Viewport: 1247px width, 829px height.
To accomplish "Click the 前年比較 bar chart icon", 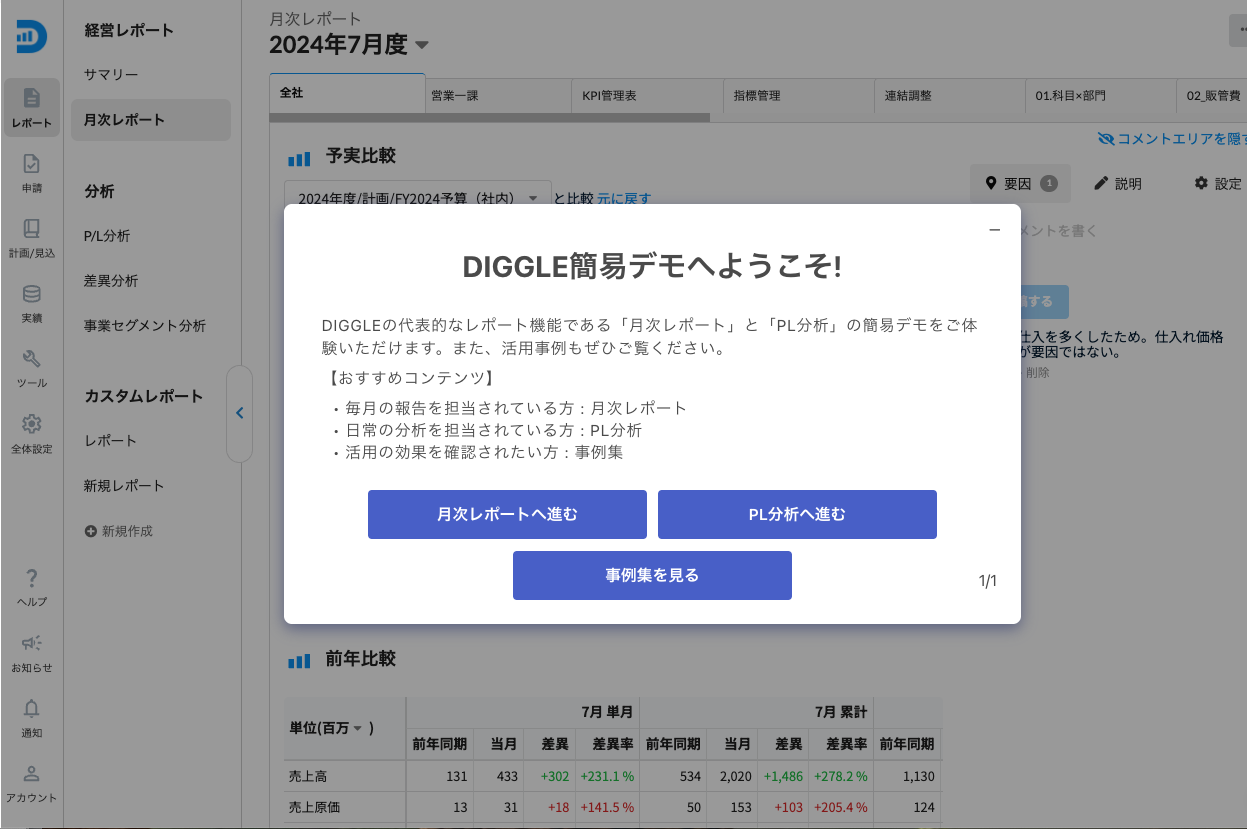I will [x=299, y=660].
